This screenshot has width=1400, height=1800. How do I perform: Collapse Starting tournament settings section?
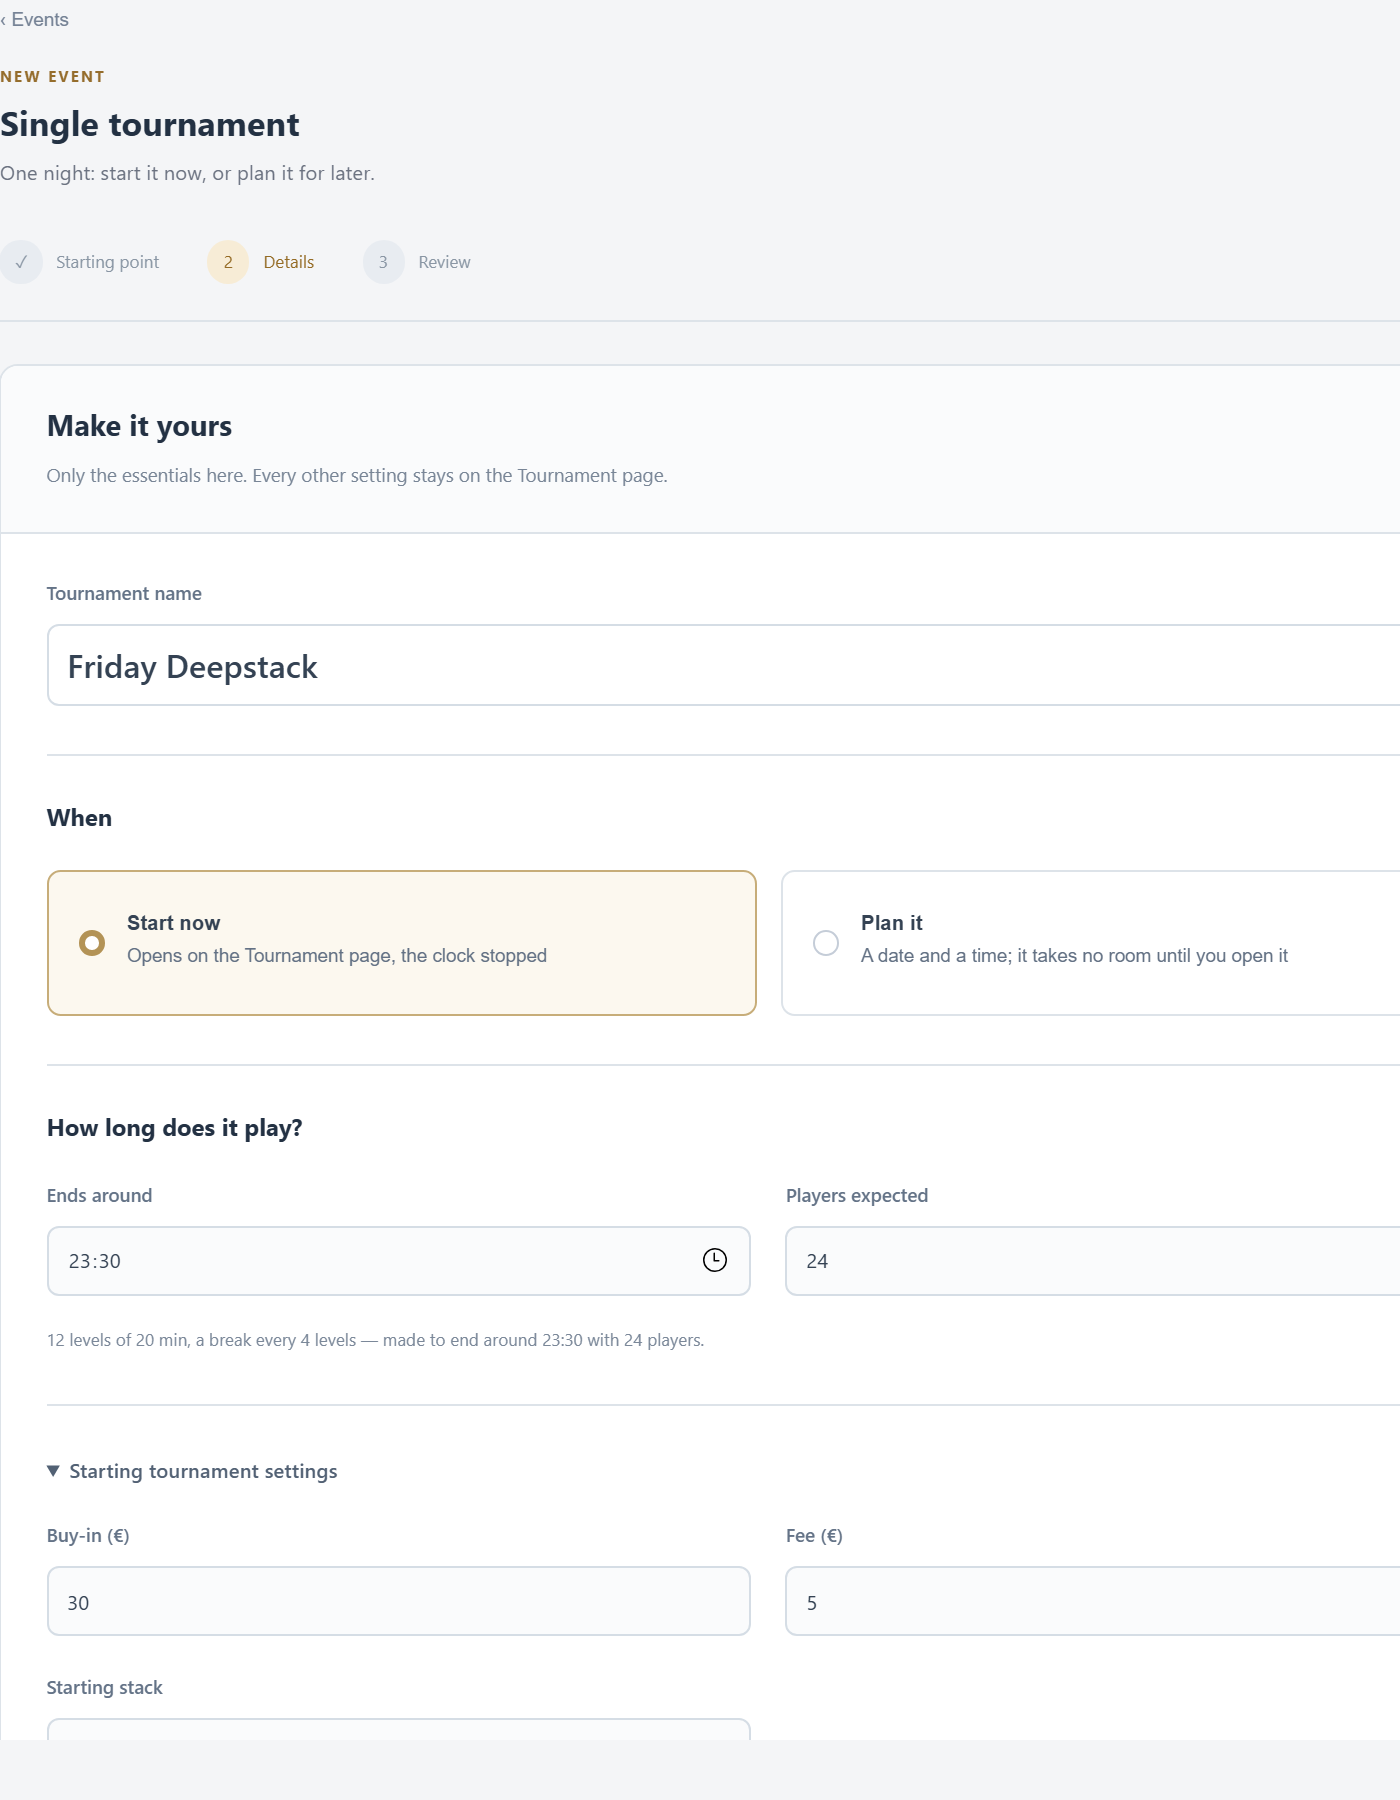point(192,1471)
